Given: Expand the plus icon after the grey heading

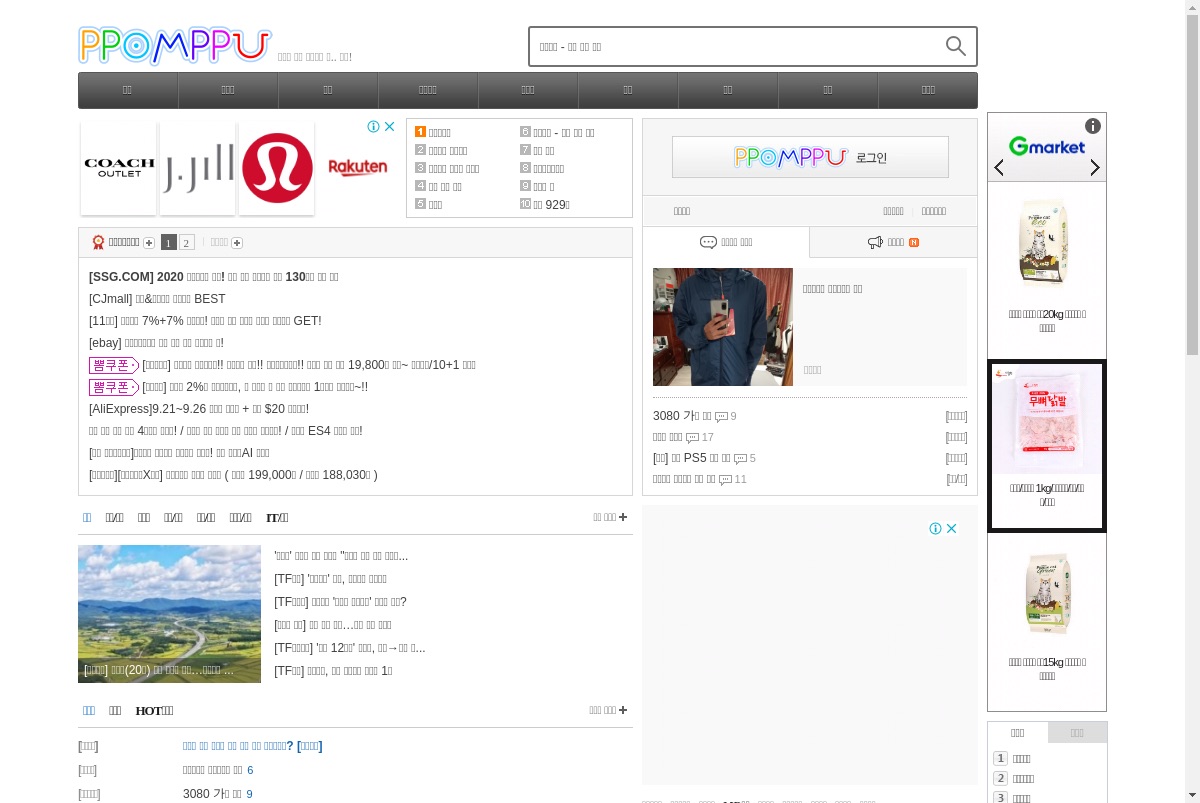Looking at the screenshot, I should point(237,243).
